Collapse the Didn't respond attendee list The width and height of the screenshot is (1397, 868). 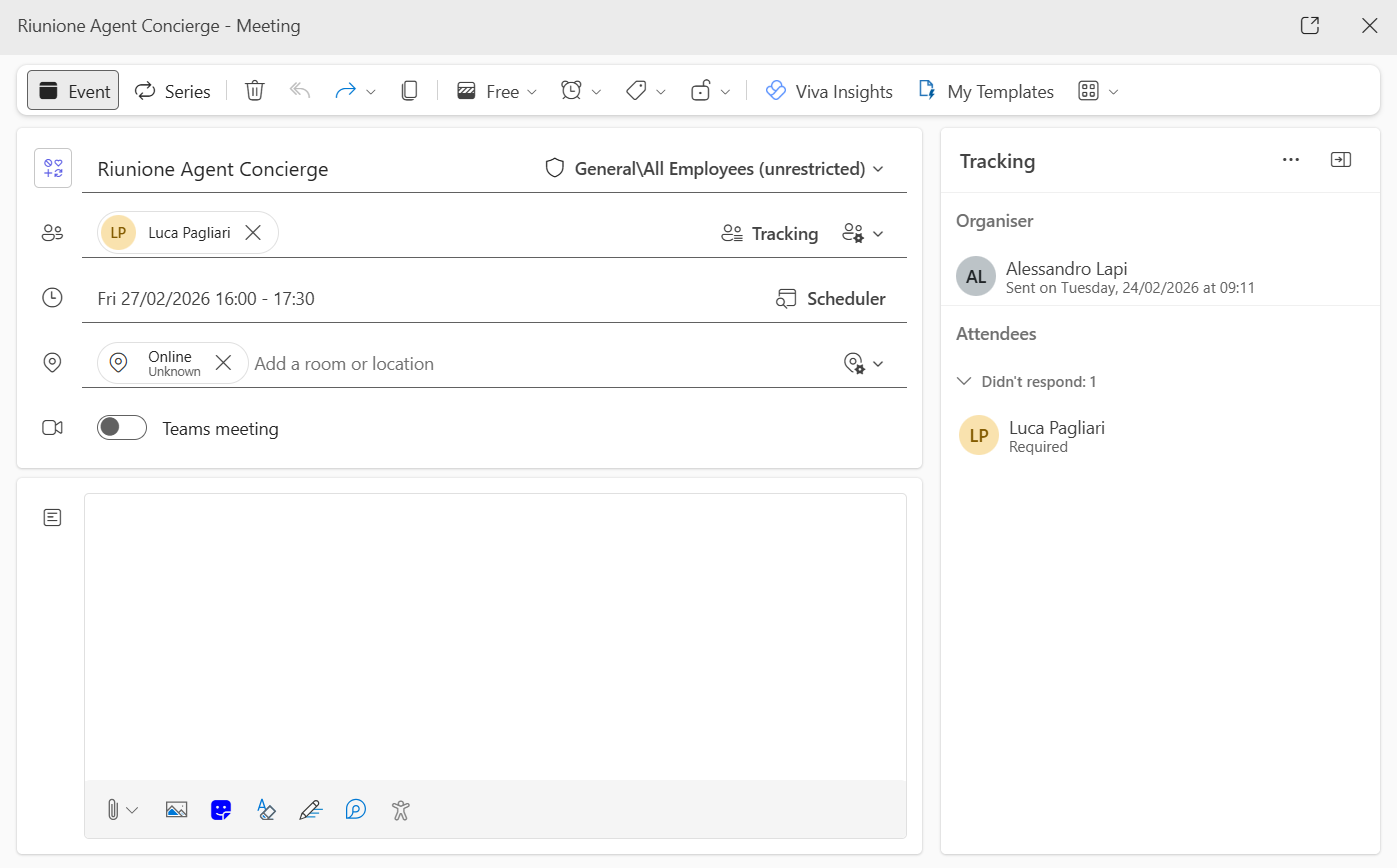[x=965, y=381]
